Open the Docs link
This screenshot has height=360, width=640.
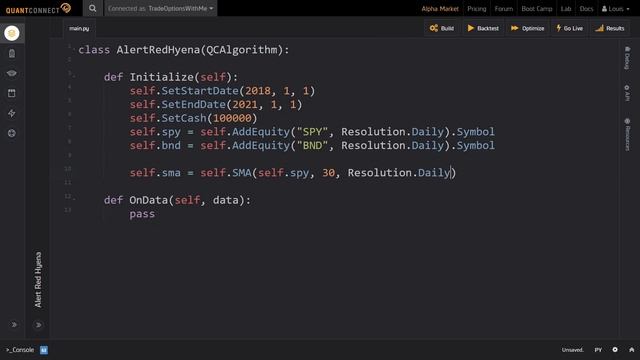pyautogui.click(x=586, y=9)
